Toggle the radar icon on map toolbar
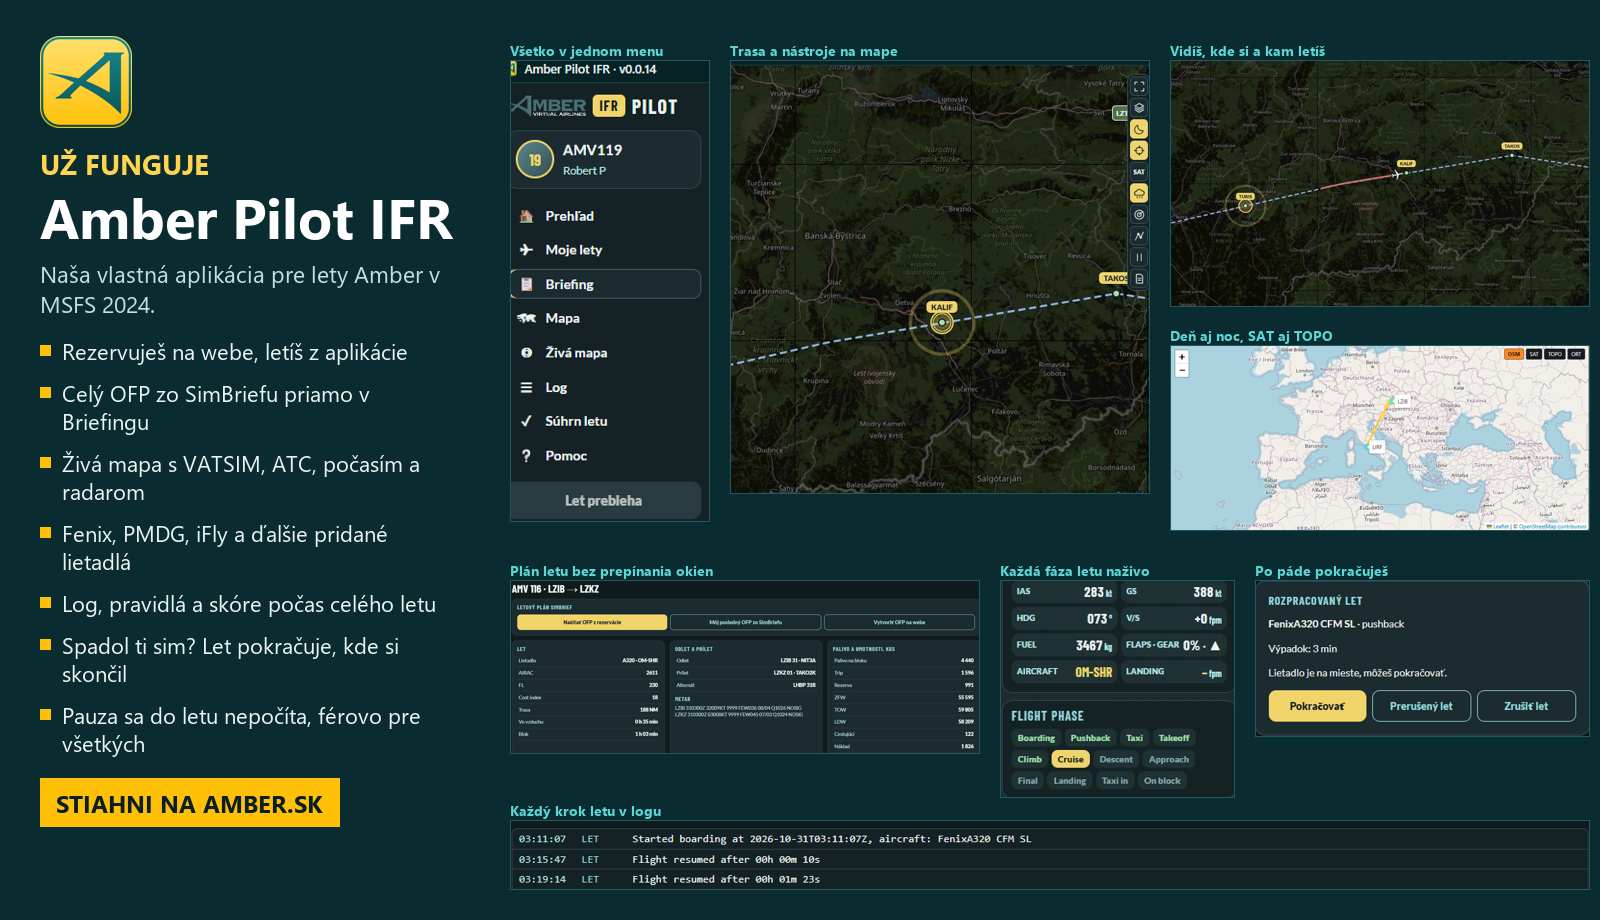Image resolution: width=1600 pixels, height=920 pixels. click(1139, 215)
